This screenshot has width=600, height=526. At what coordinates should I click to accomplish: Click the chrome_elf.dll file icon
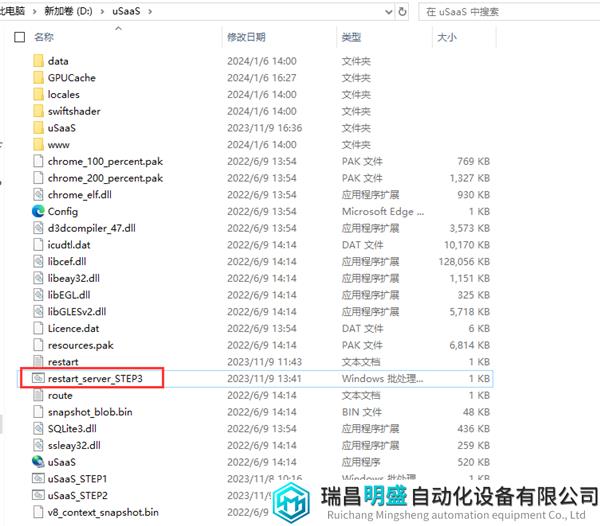pos(38,195)
